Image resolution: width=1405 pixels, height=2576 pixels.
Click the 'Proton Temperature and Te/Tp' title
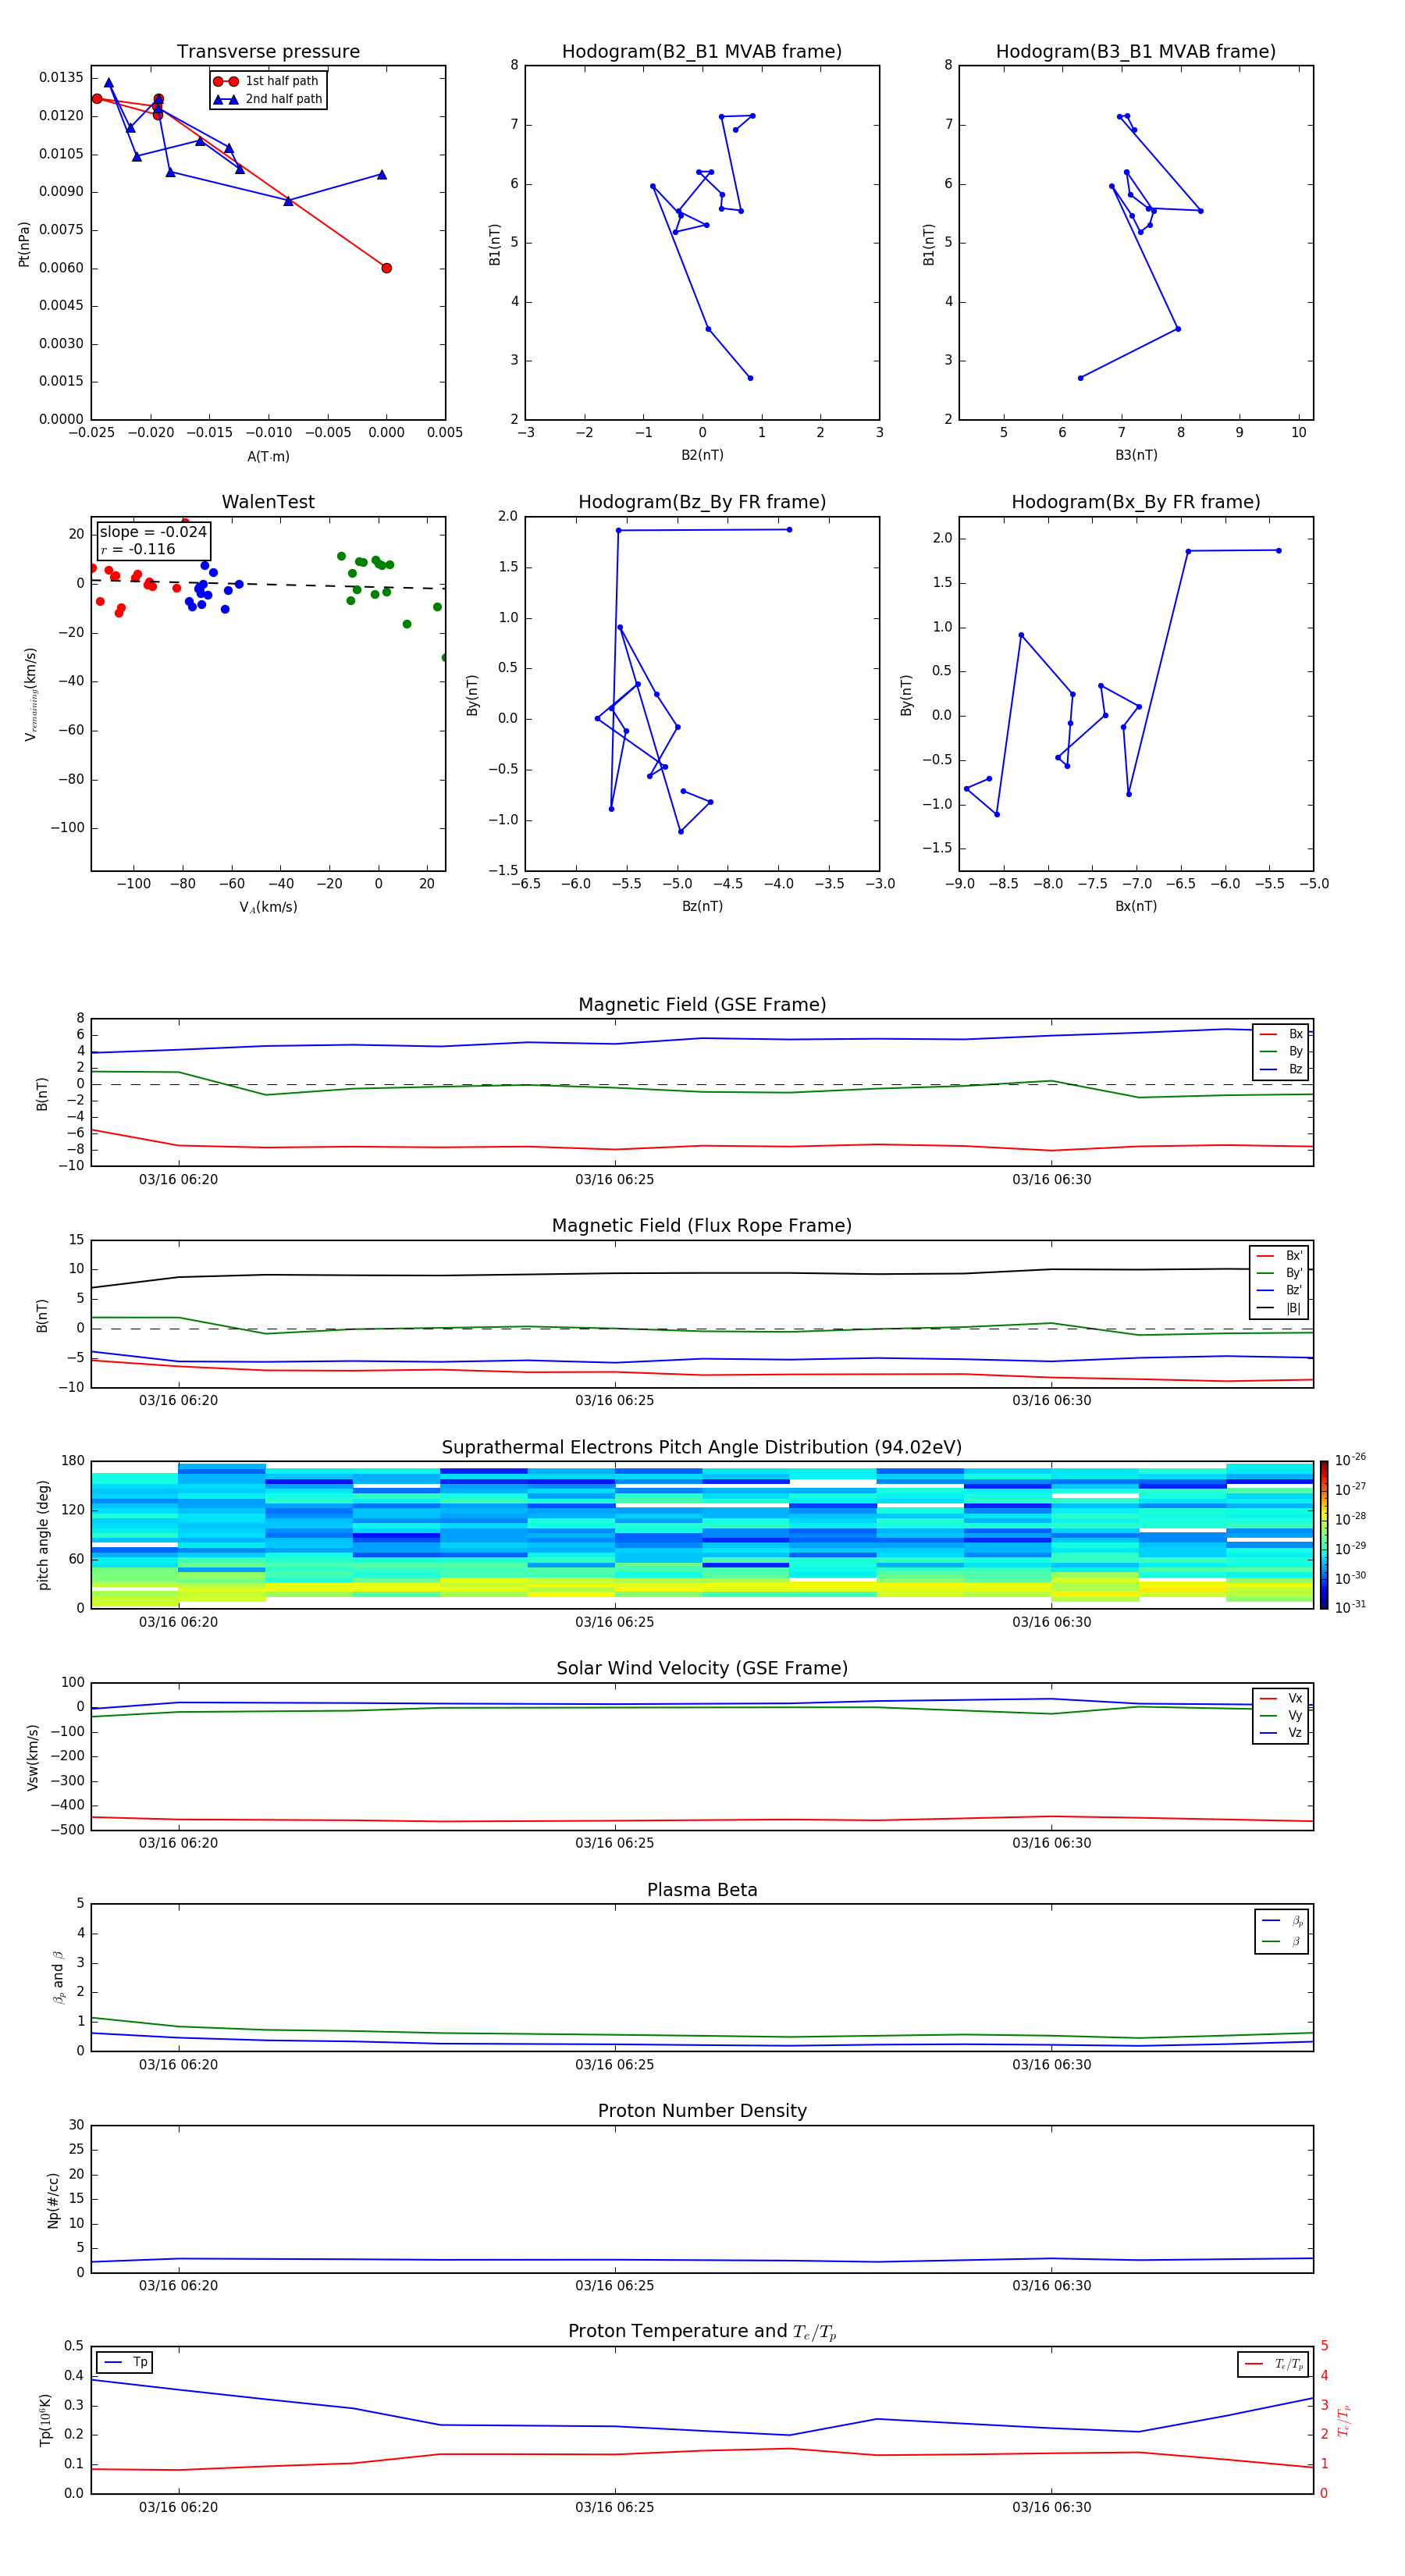(x=702, y=2331)
